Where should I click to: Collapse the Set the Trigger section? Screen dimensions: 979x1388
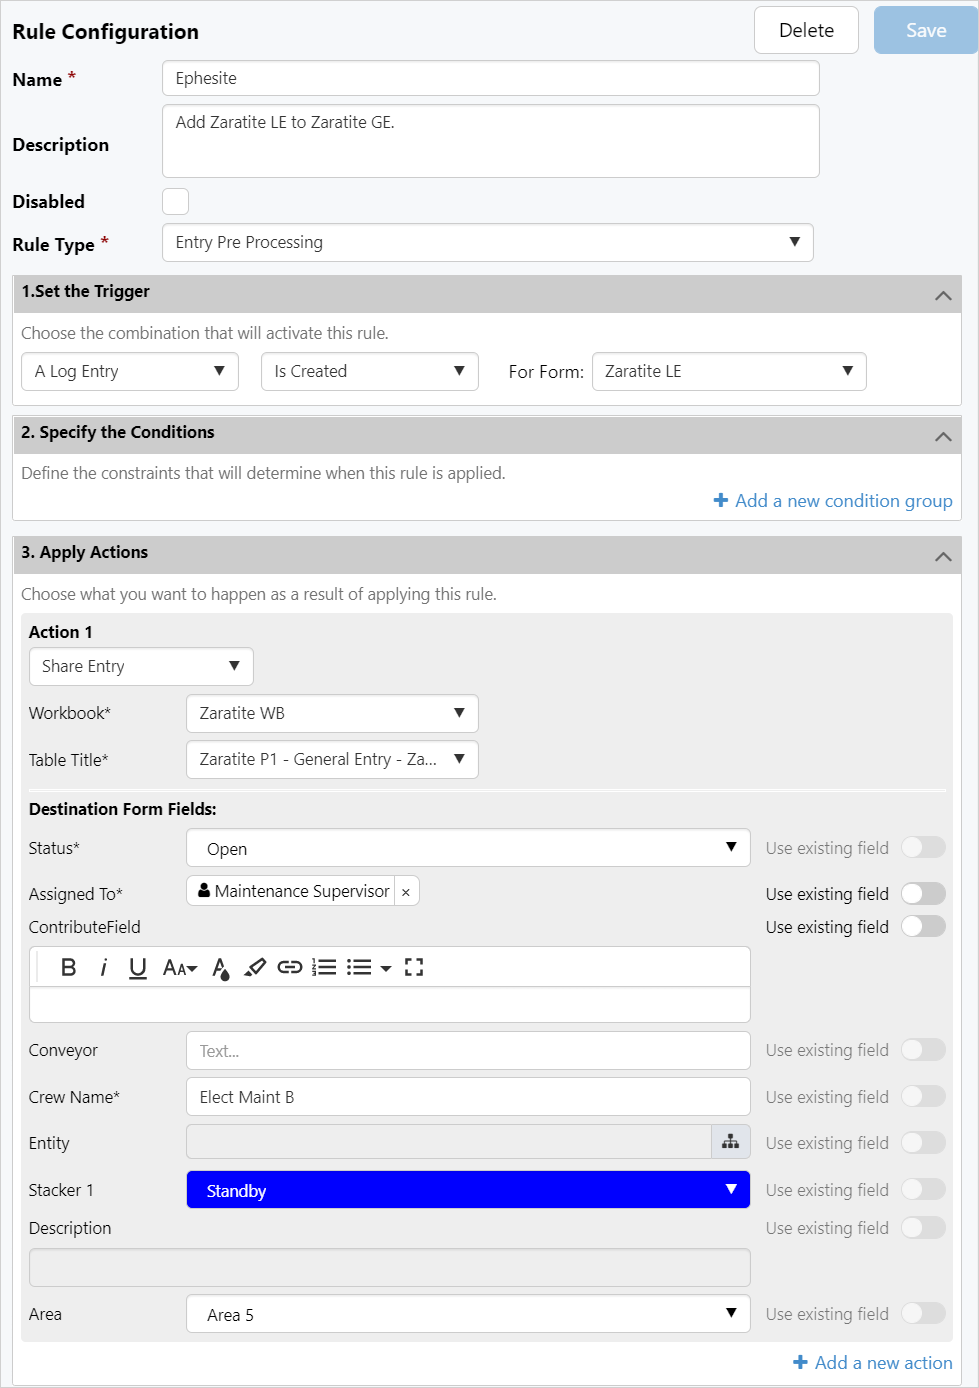coord(942,295)
